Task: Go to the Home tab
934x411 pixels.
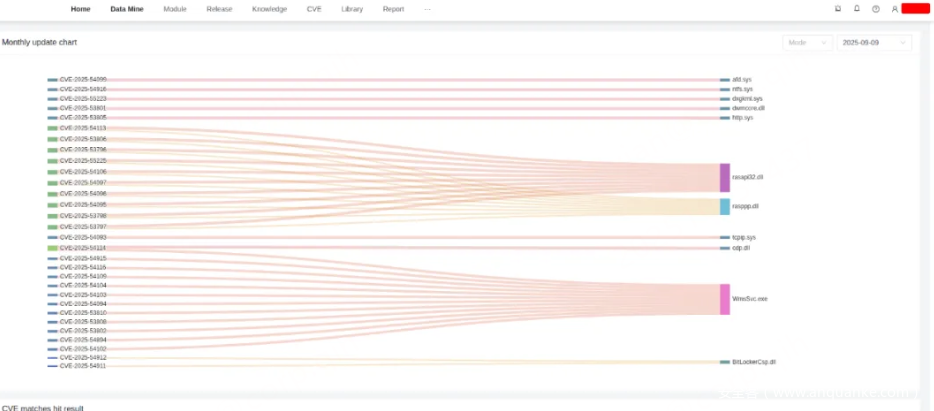Action: [80, 9]
